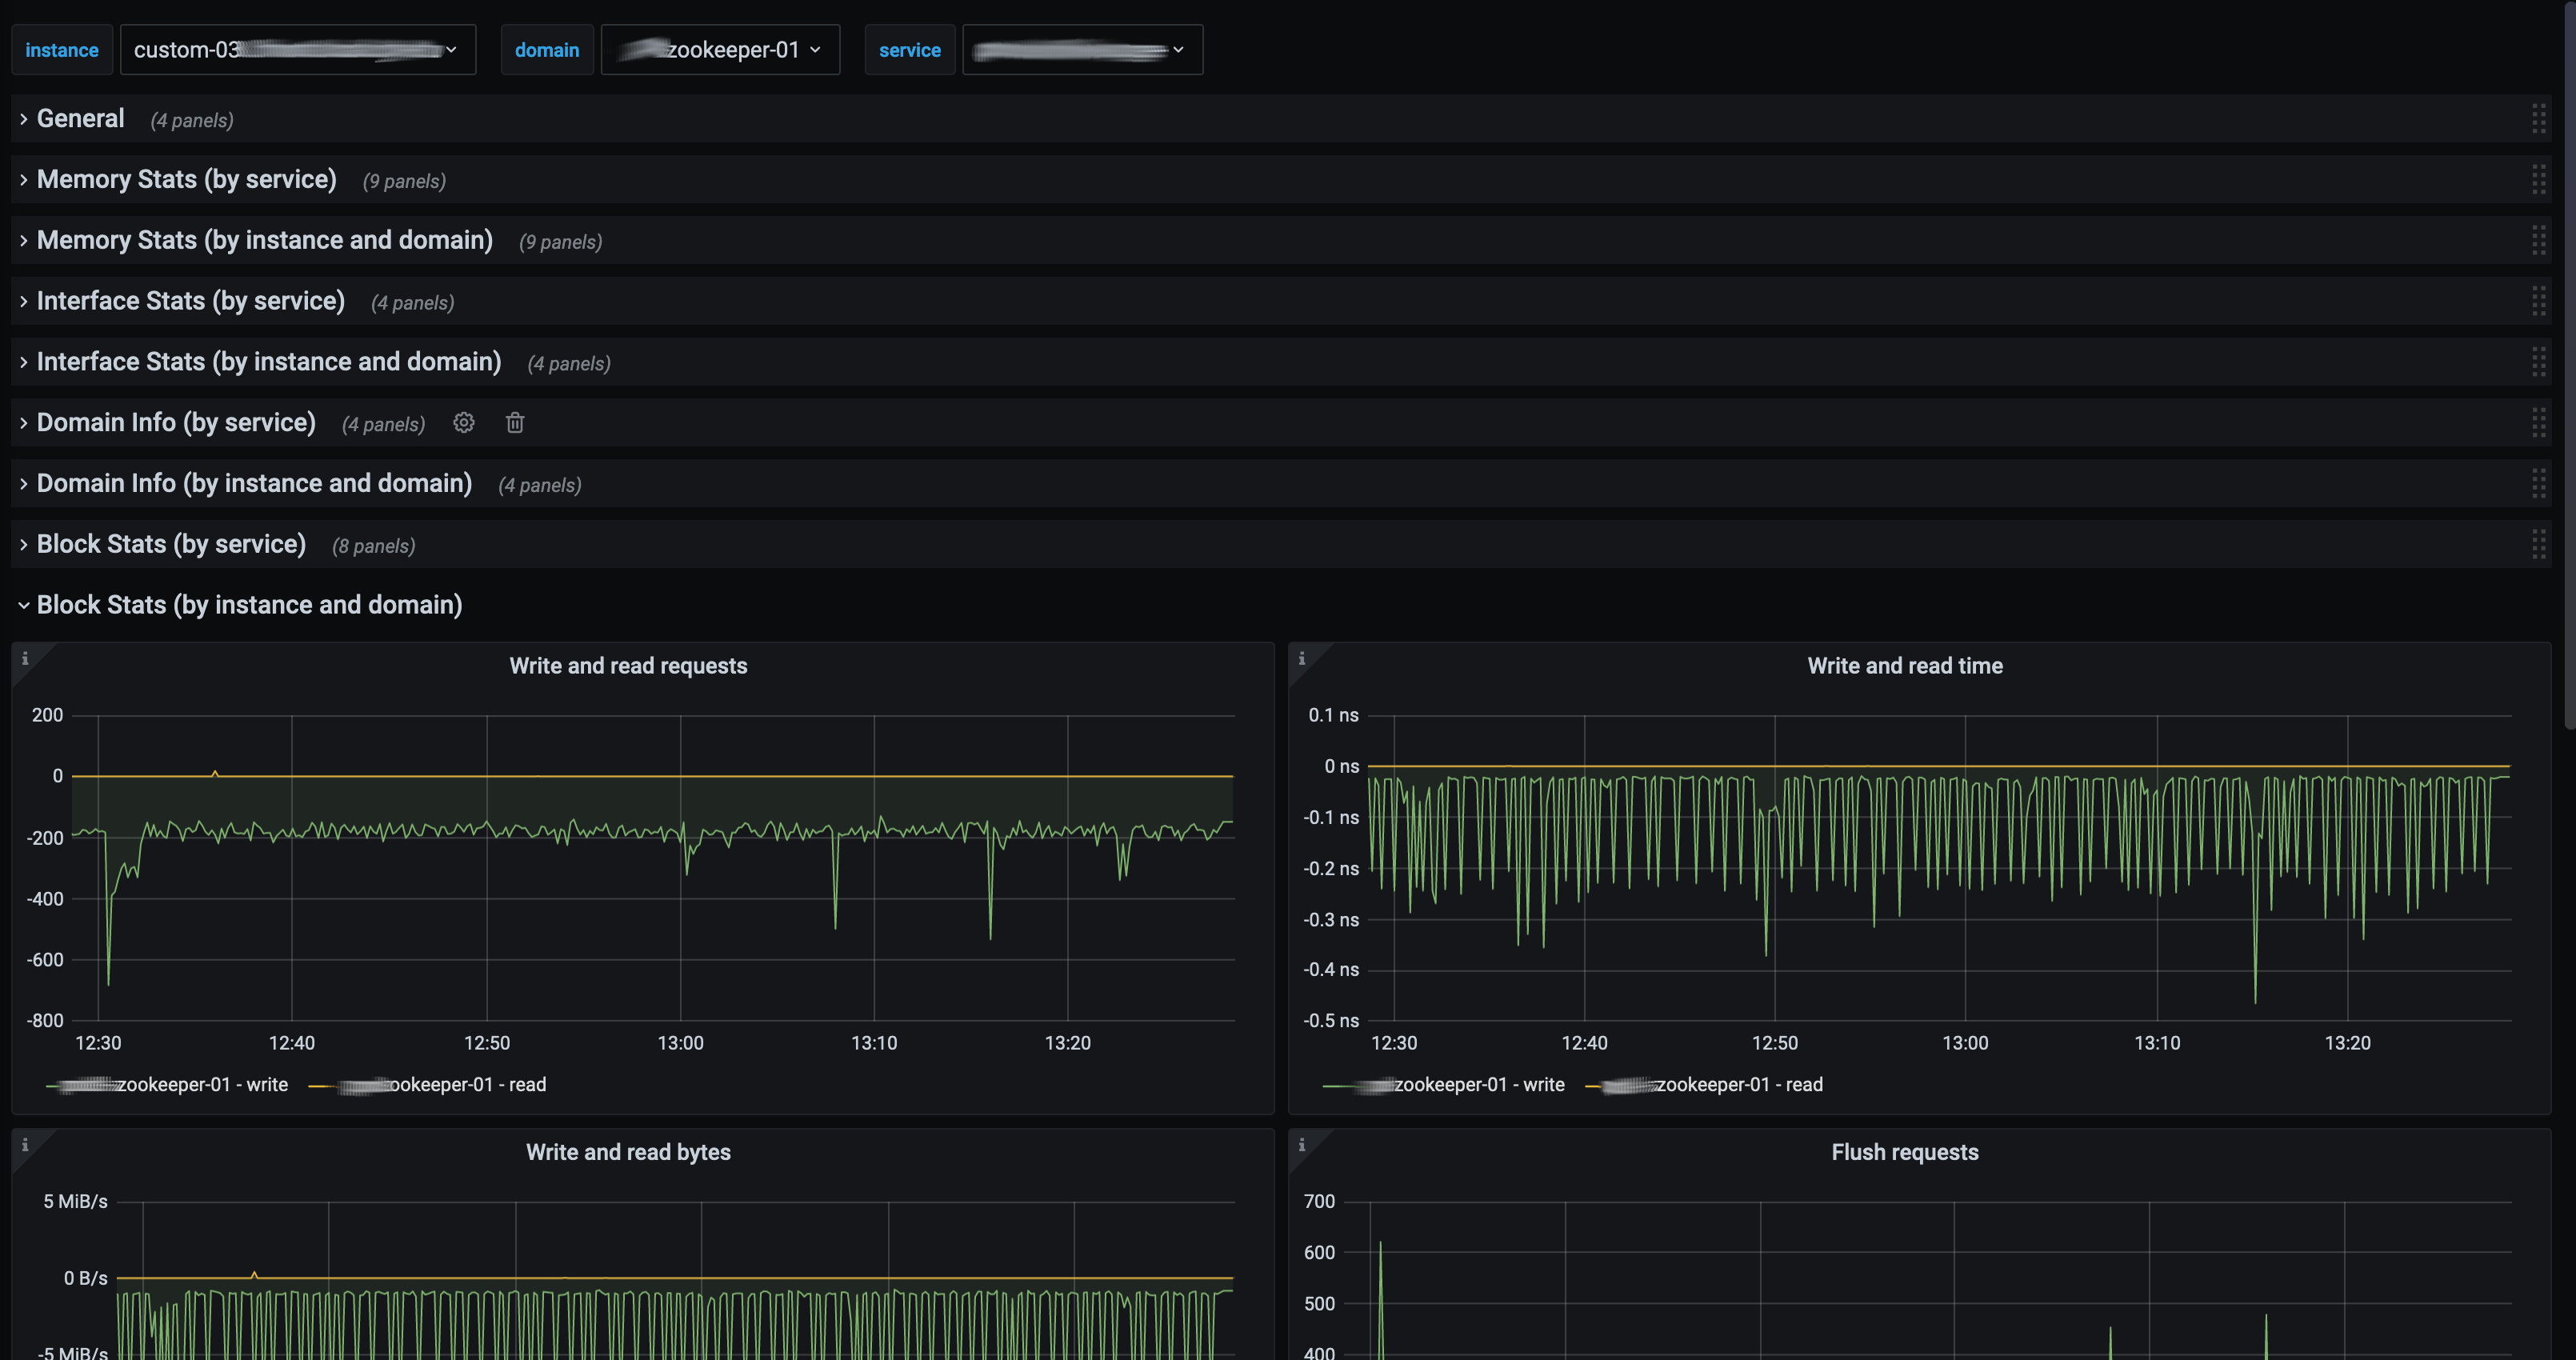Toggle write series in Write and read time legend
Image resolution: width=2576 pixels, height=1360 pixels.
coord(1478,1085)
